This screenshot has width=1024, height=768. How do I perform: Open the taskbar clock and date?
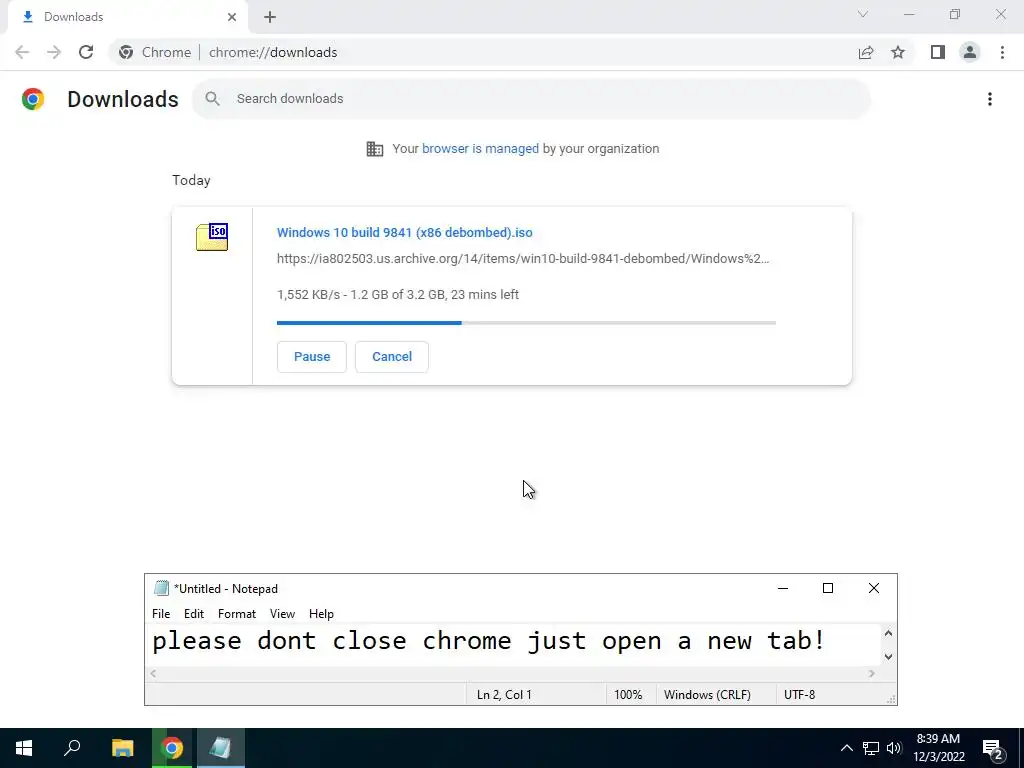938,748
